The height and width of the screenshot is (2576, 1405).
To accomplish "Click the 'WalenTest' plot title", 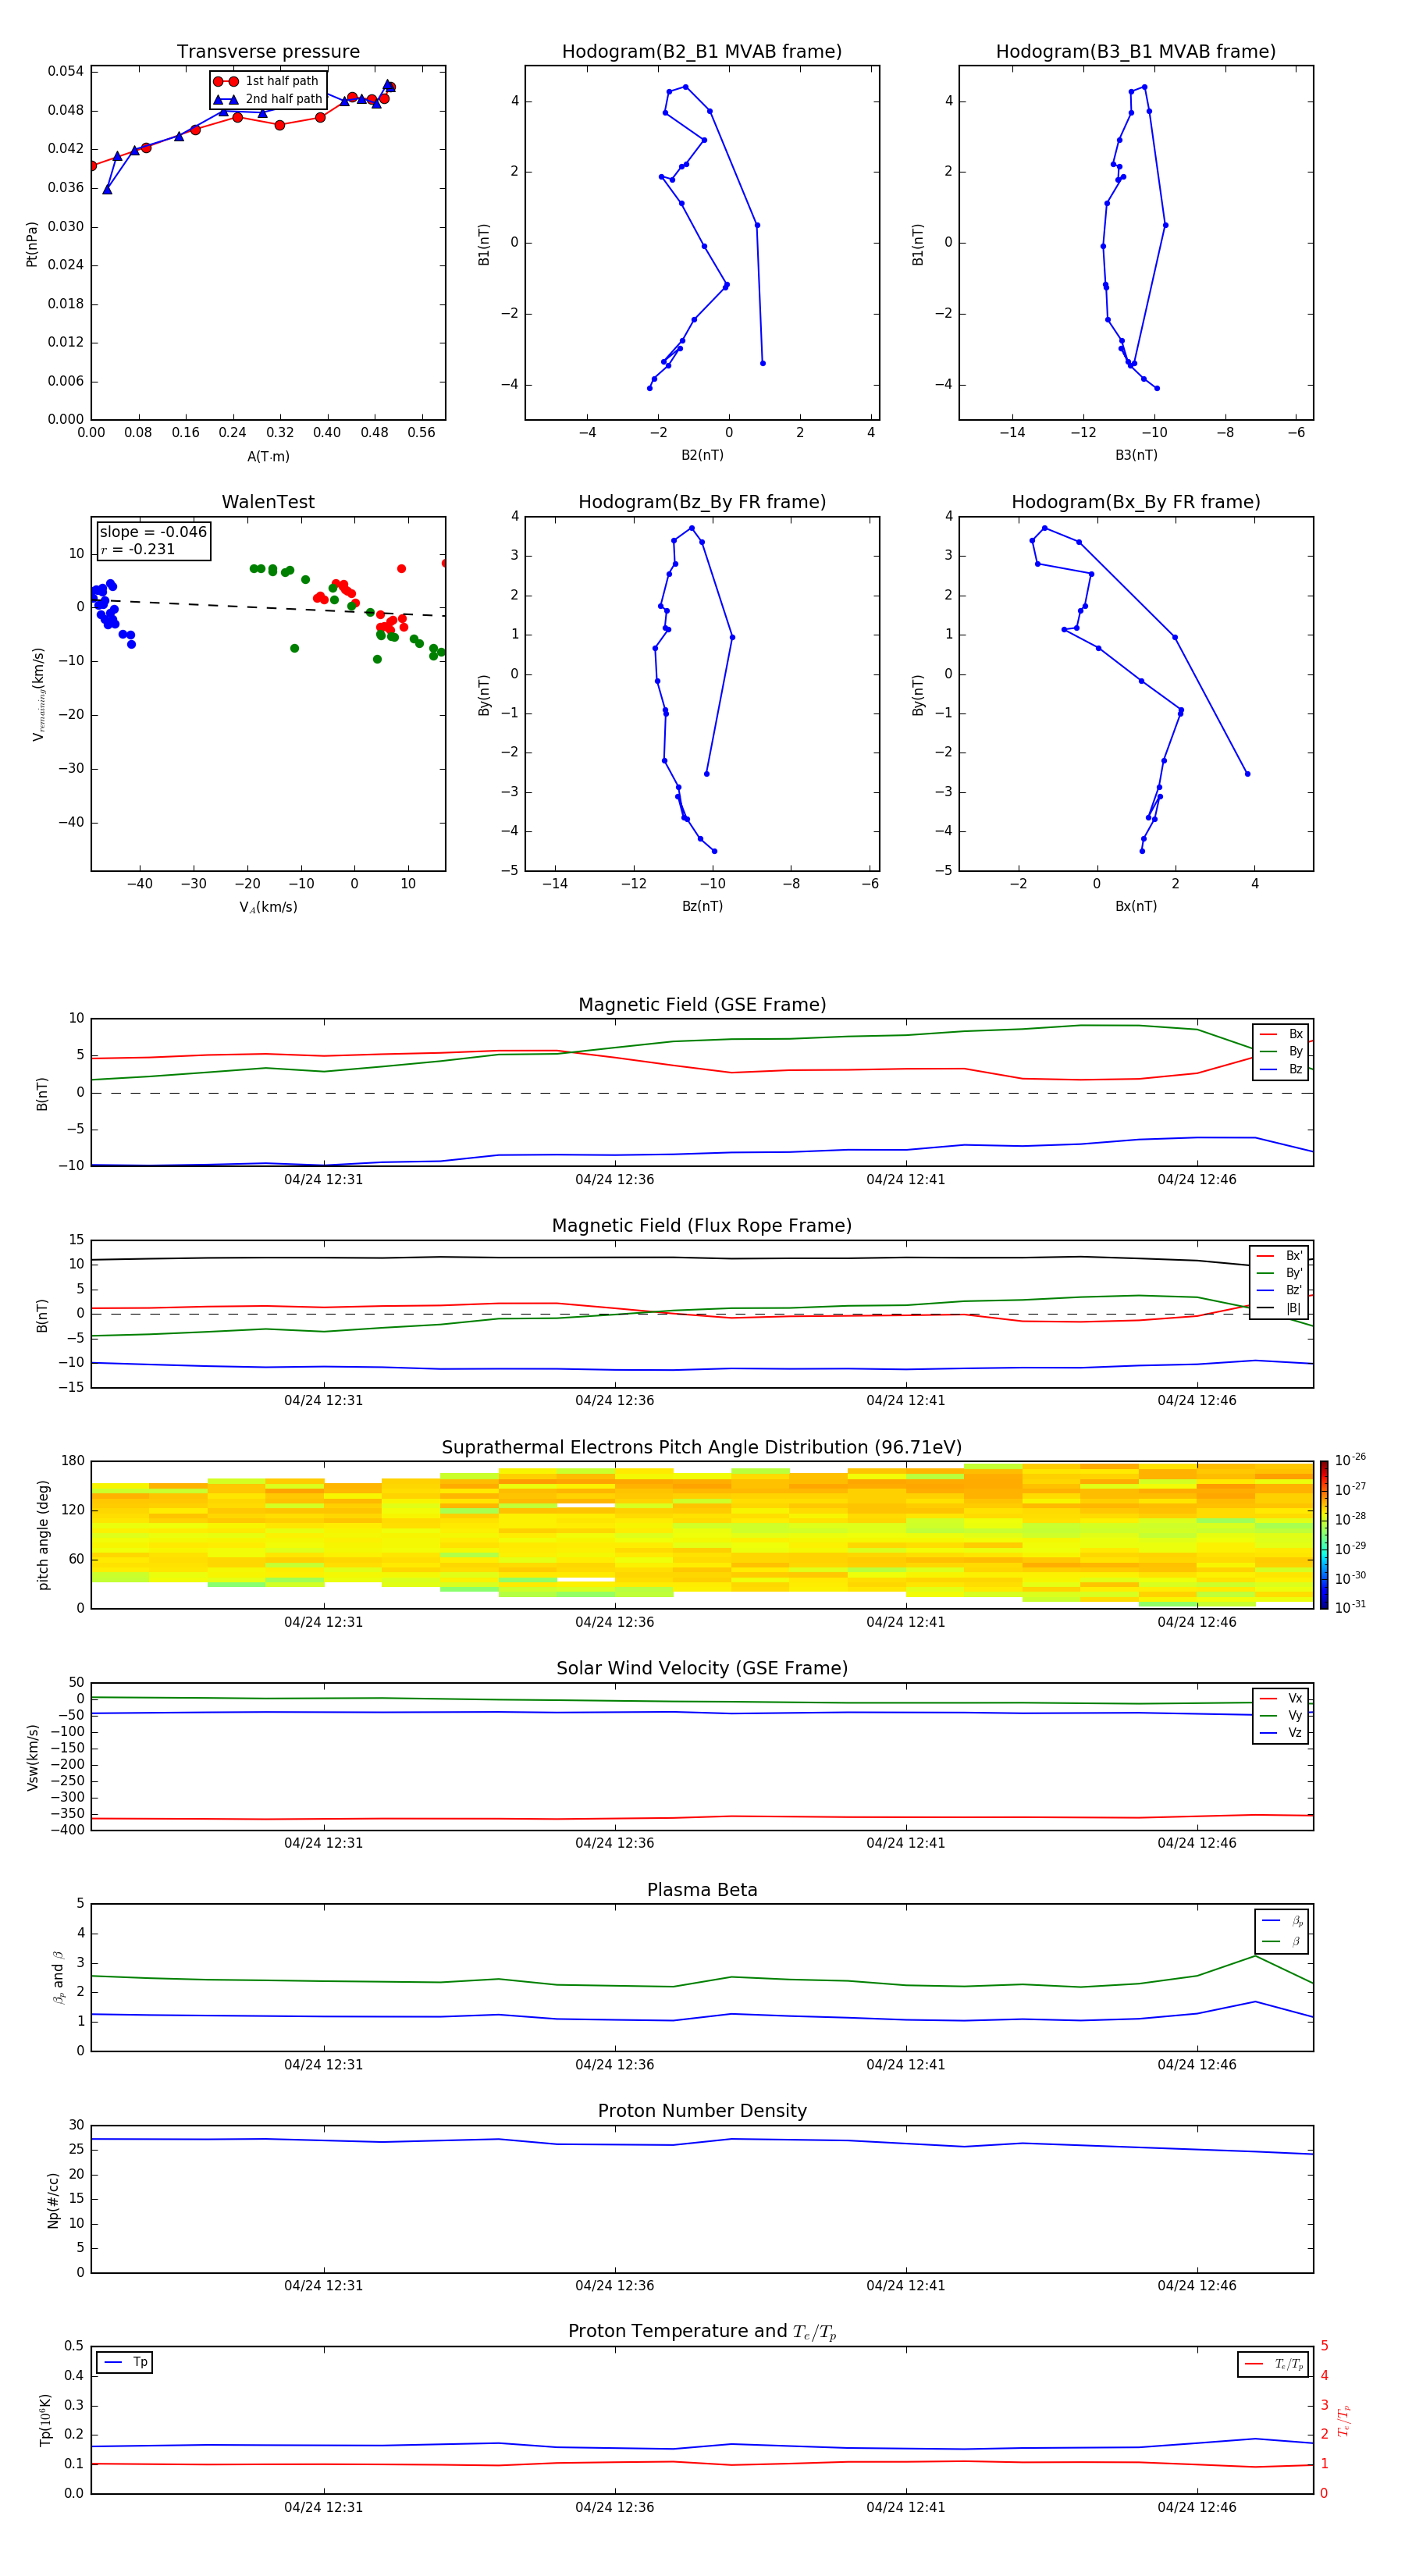I will coord(268,502).
